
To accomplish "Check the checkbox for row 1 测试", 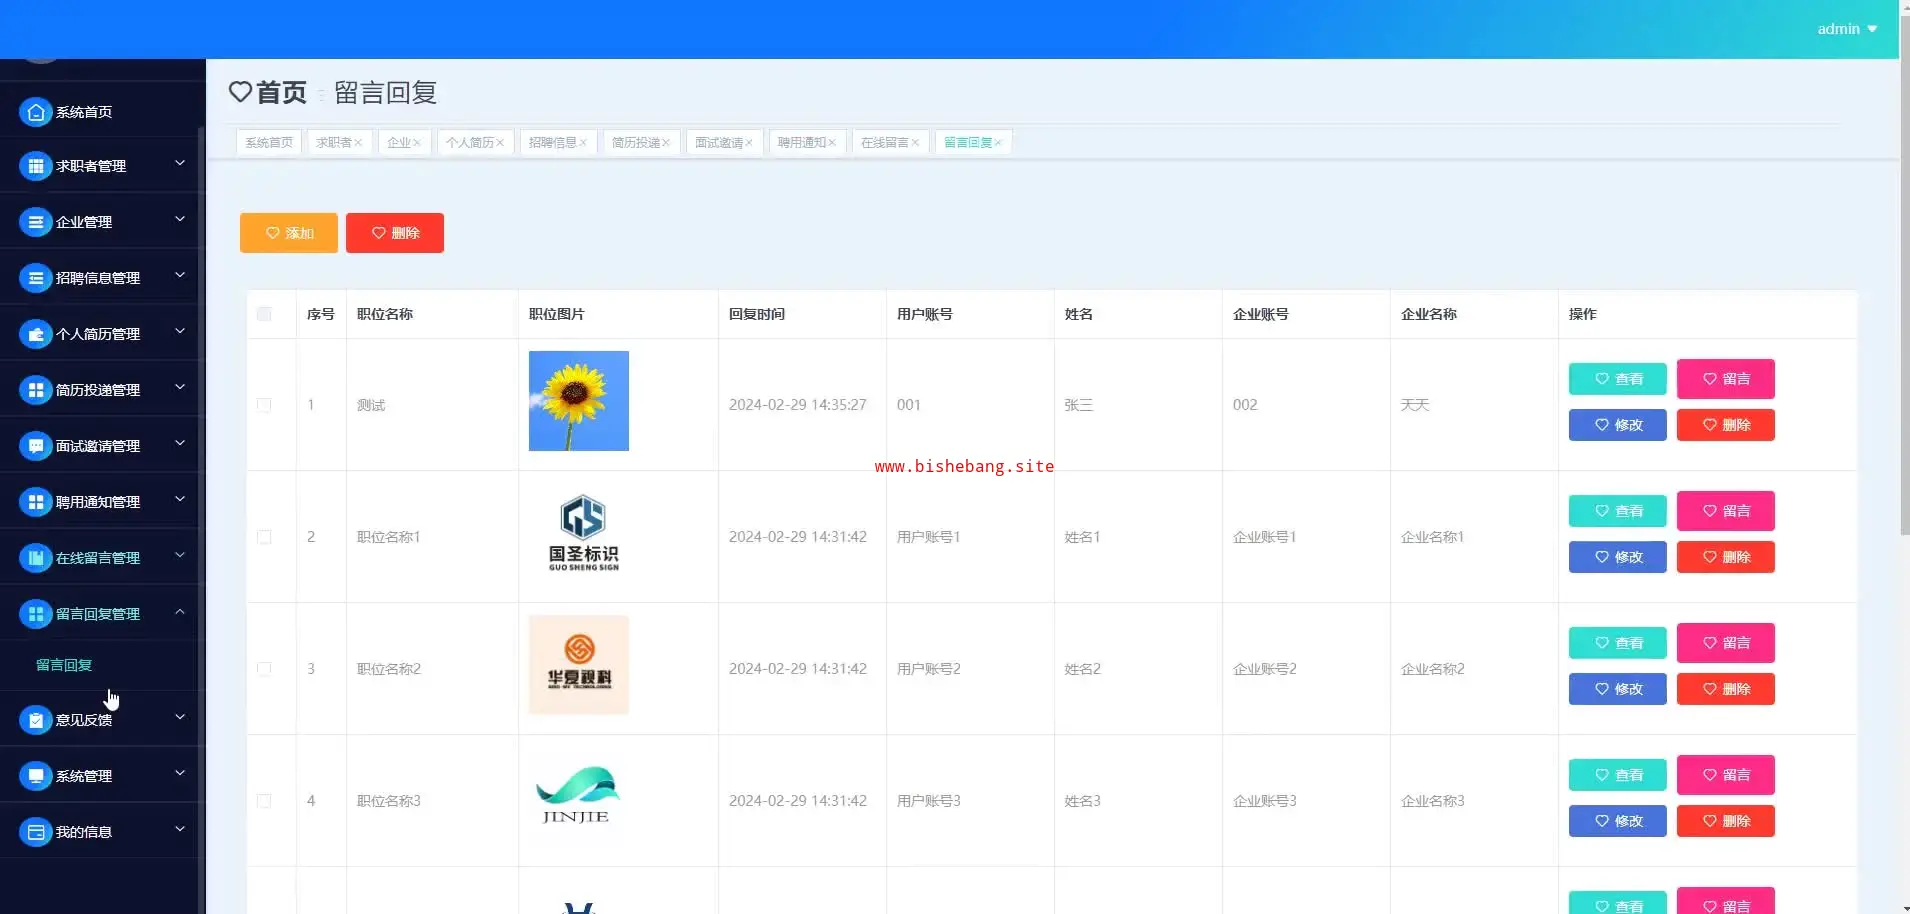I will pos(264,405).
